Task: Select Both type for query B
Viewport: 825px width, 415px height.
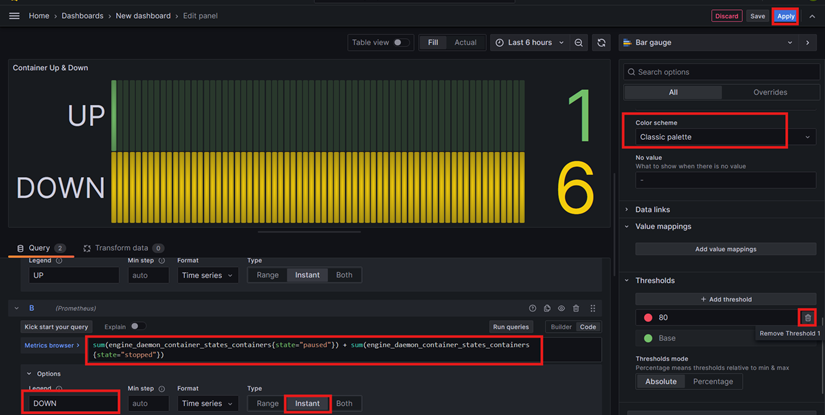Action: point(344,403)
